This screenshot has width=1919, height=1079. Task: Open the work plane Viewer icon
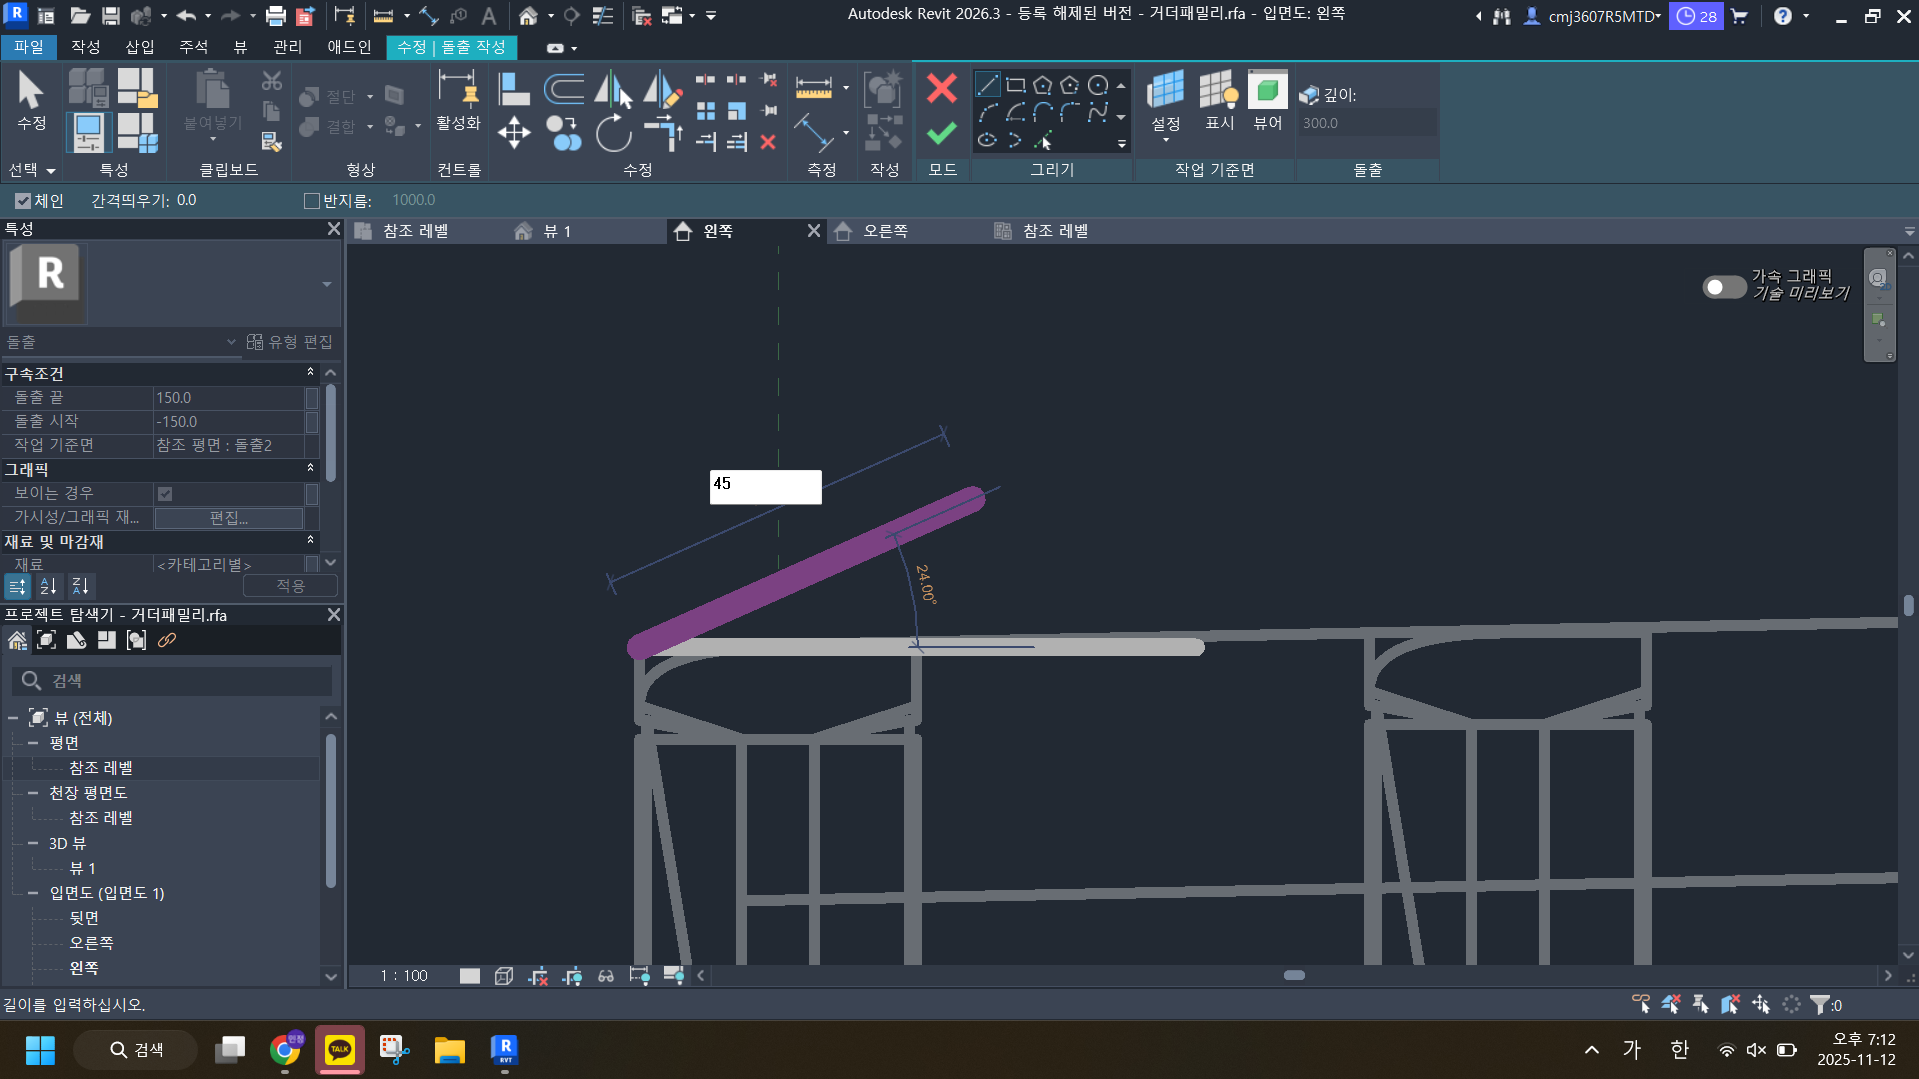click(x=1267, y=102)
